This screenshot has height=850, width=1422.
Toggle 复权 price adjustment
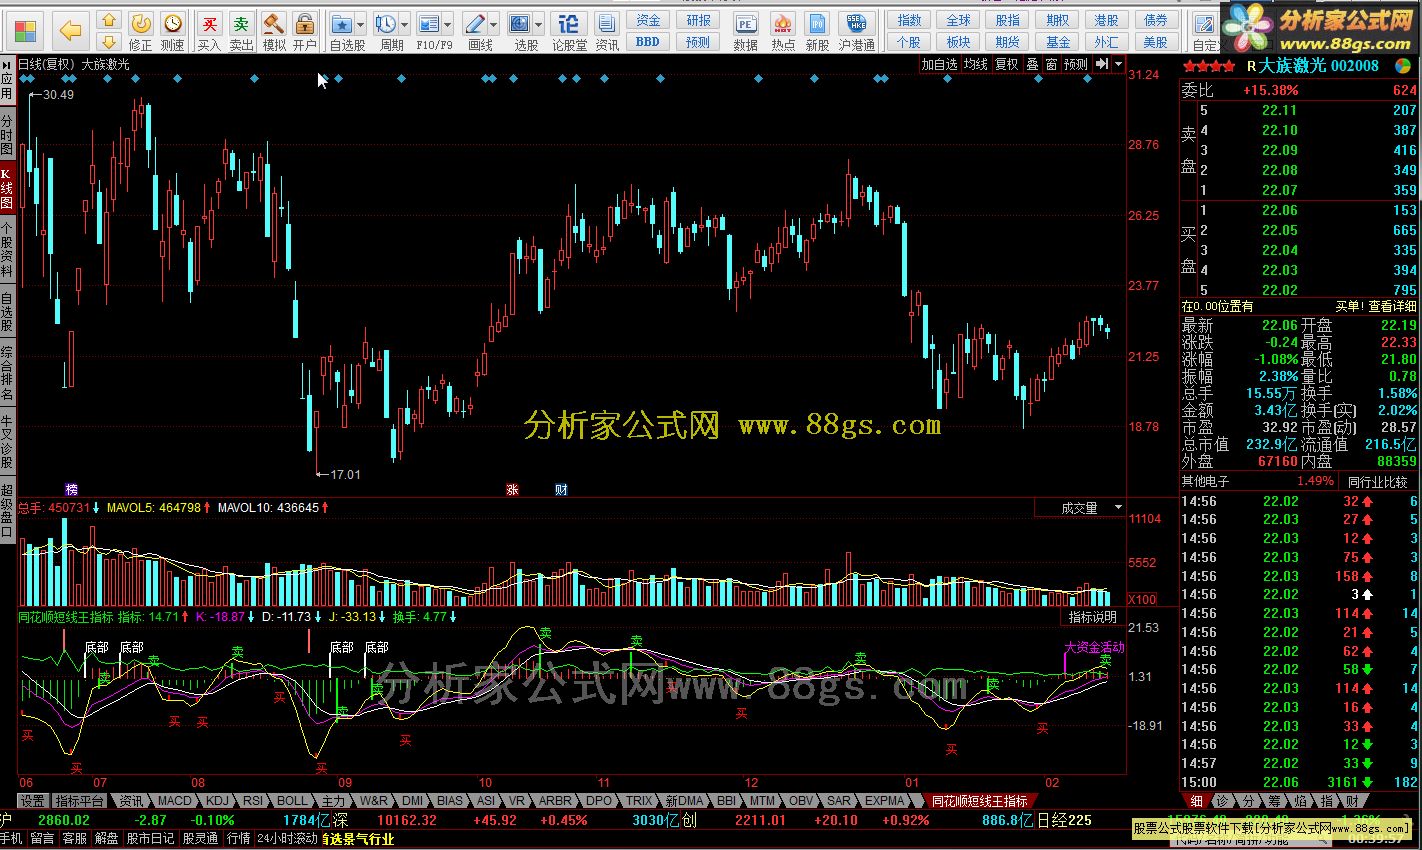[1006, 64]
